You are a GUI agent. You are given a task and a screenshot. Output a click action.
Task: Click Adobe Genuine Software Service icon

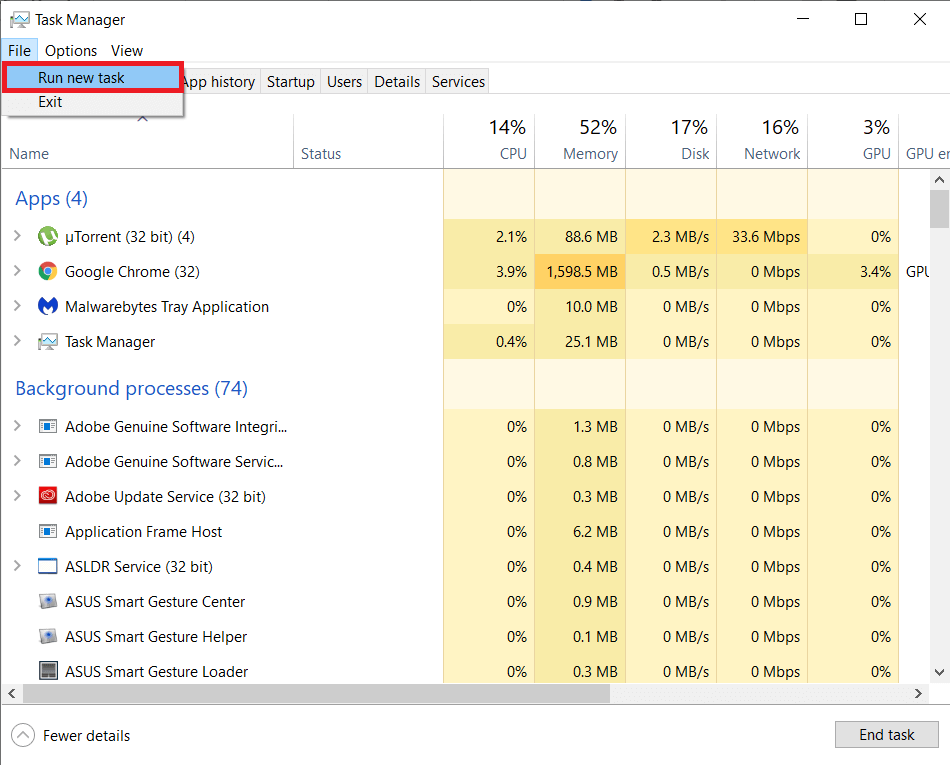pos(48,462)
